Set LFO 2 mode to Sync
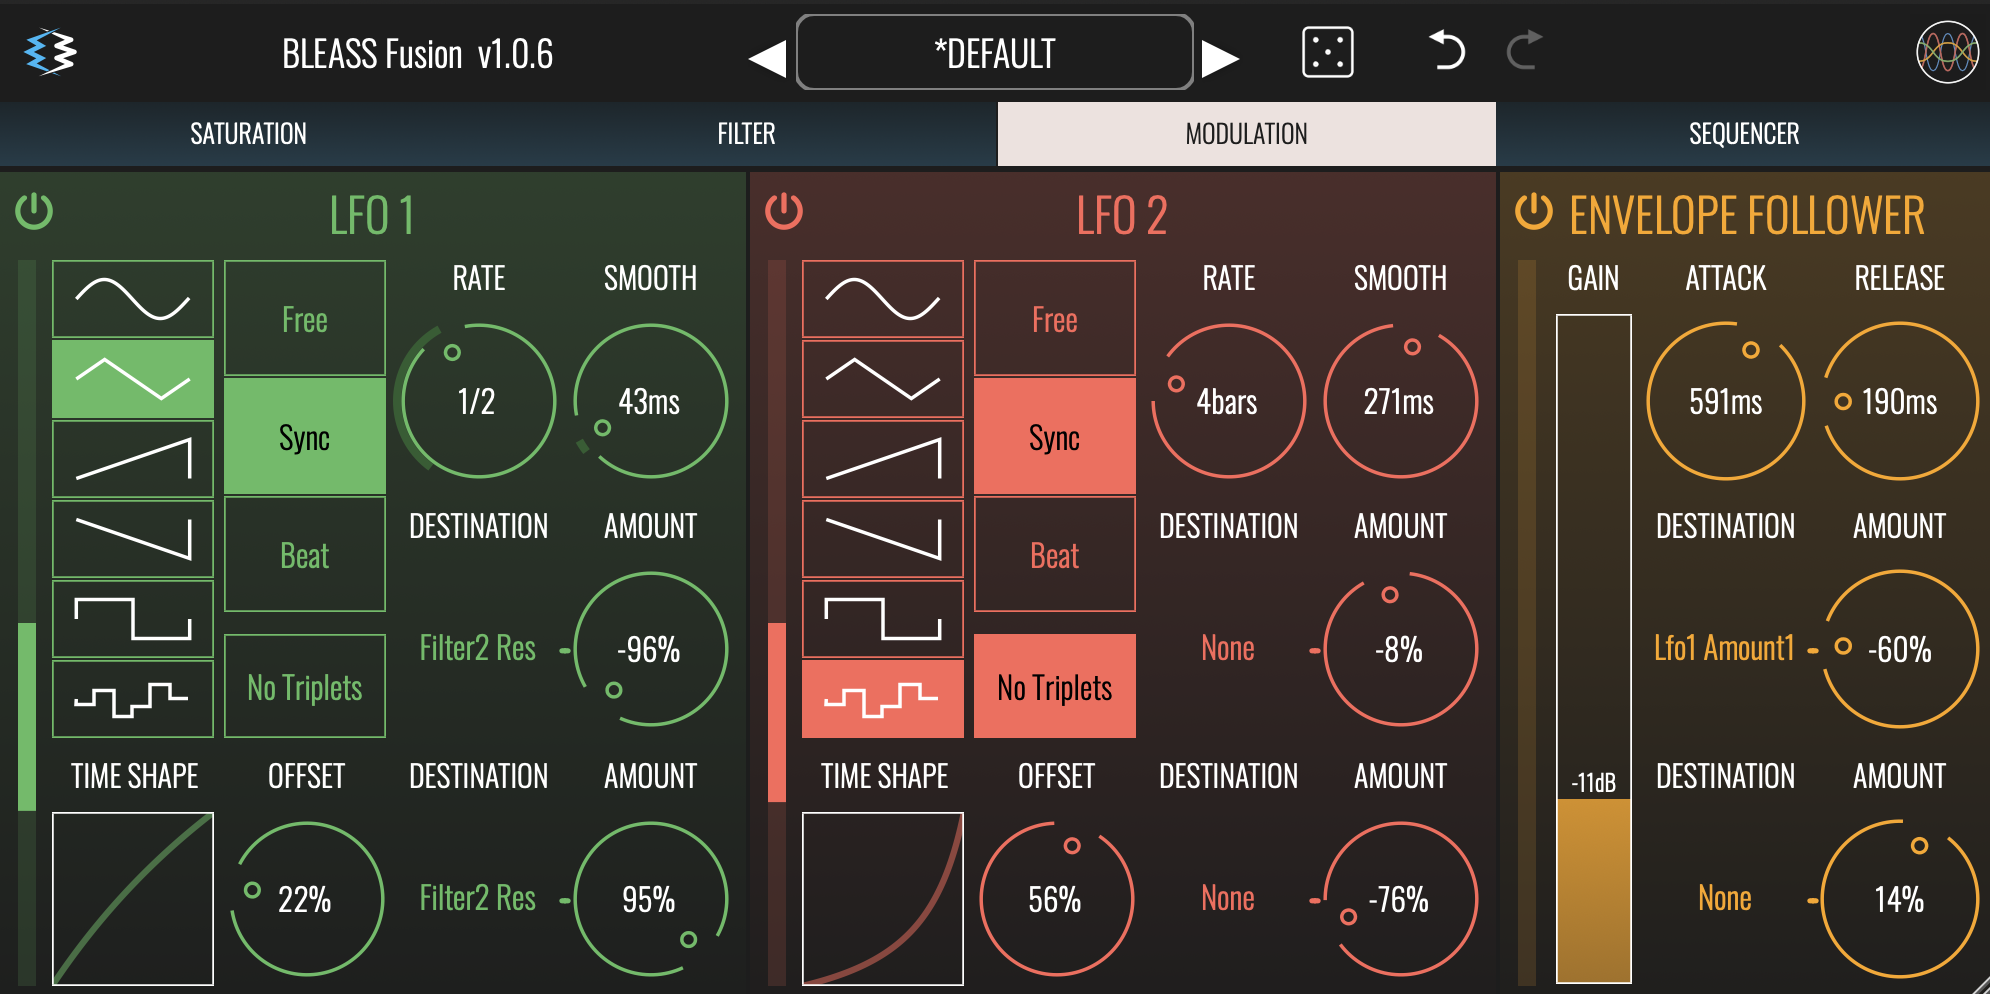Image resolution: width=1990 pixels, height=994 pixels. click(1055, 436)
